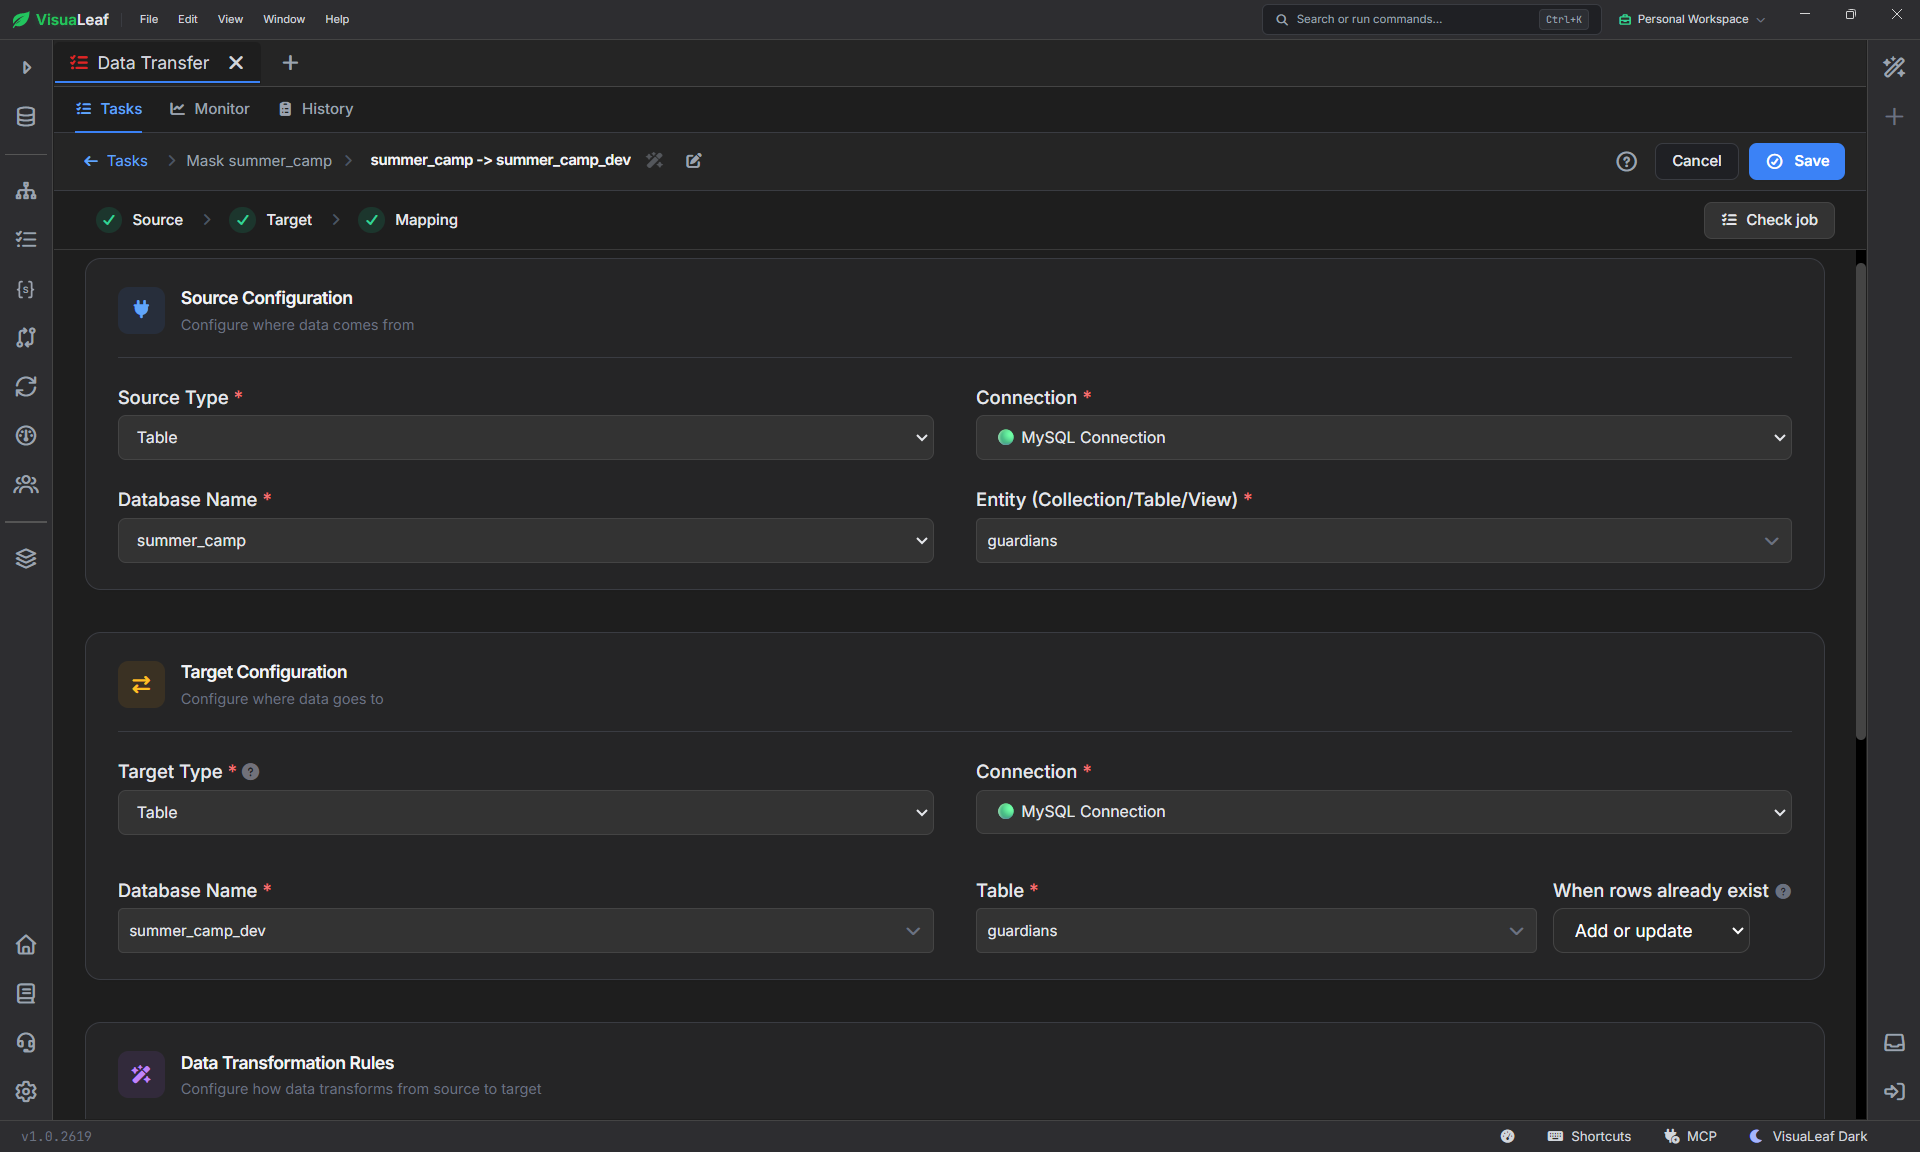Click the sign-in arrow icon at bottom right

coord(1894,1091)
